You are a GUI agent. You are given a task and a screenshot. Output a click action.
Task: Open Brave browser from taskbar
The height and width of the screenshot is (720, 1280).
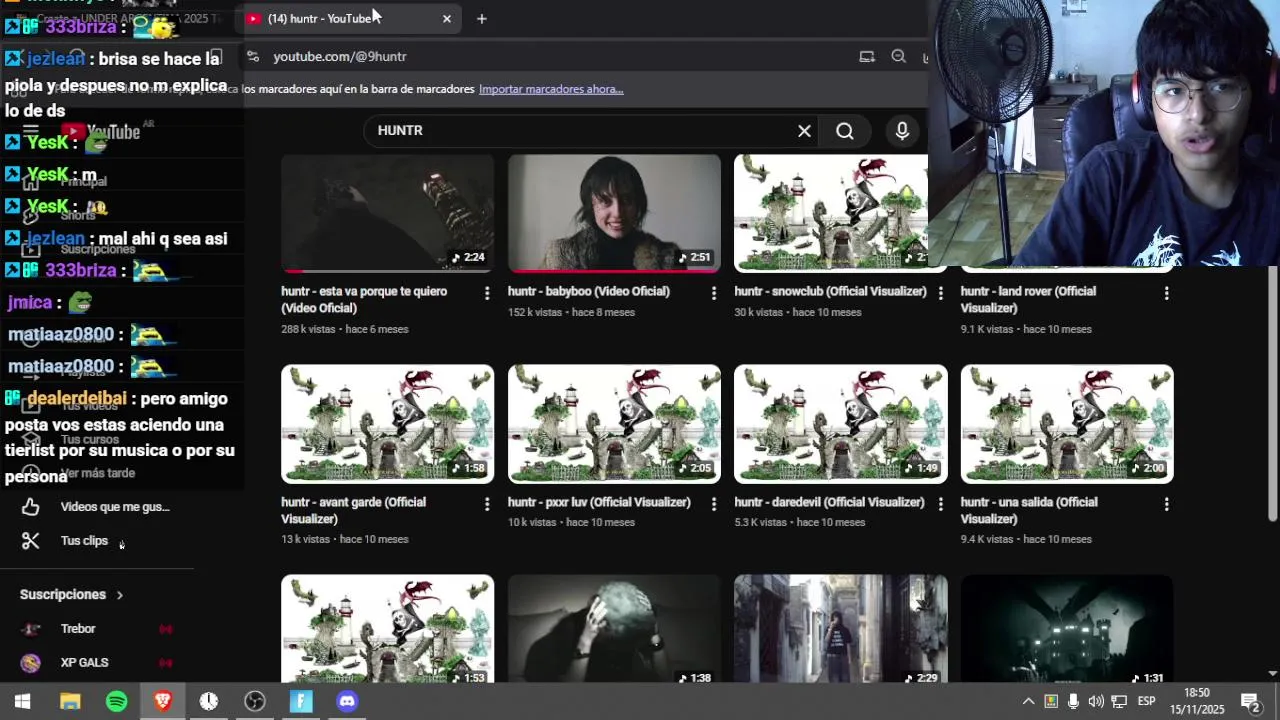click(x=163, y=702)
